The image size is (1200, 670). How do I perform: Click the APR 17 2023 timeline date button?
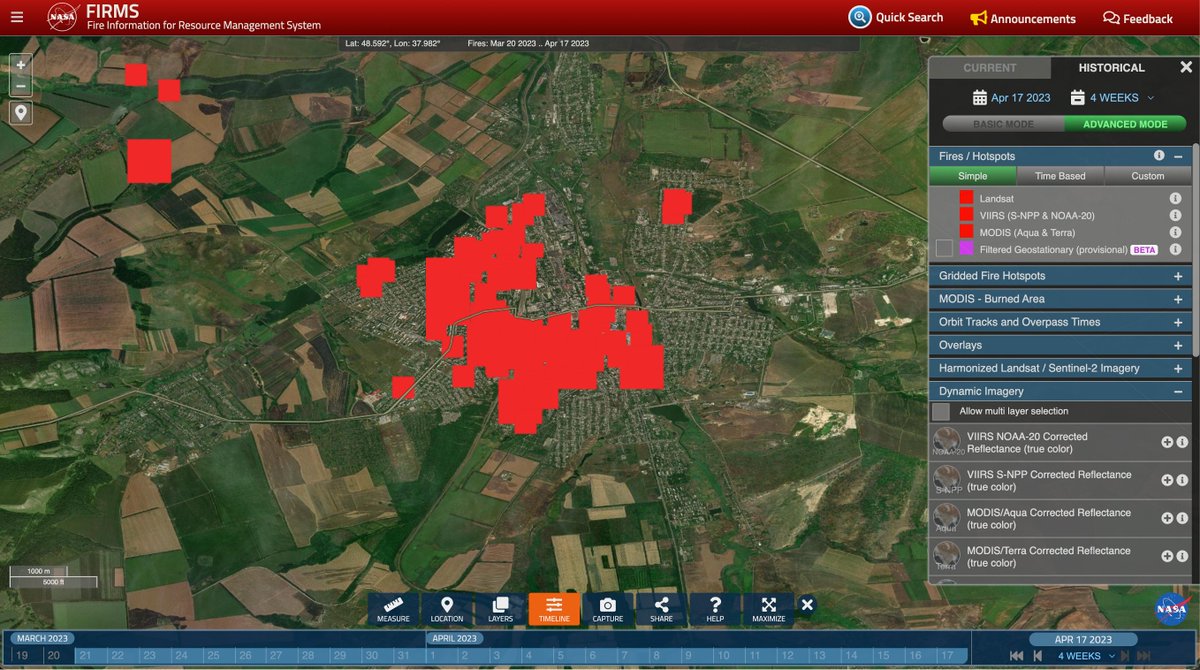[1083, 639]
